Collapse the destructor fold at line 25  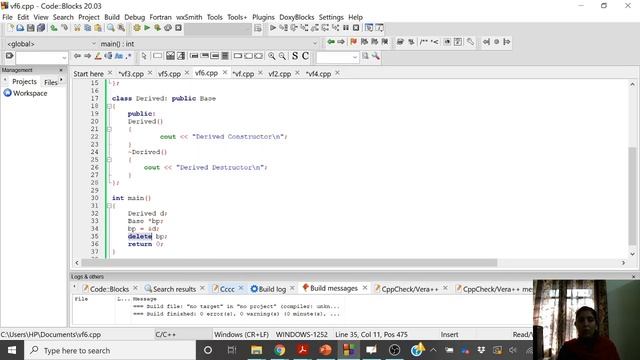tap(109, 160)
